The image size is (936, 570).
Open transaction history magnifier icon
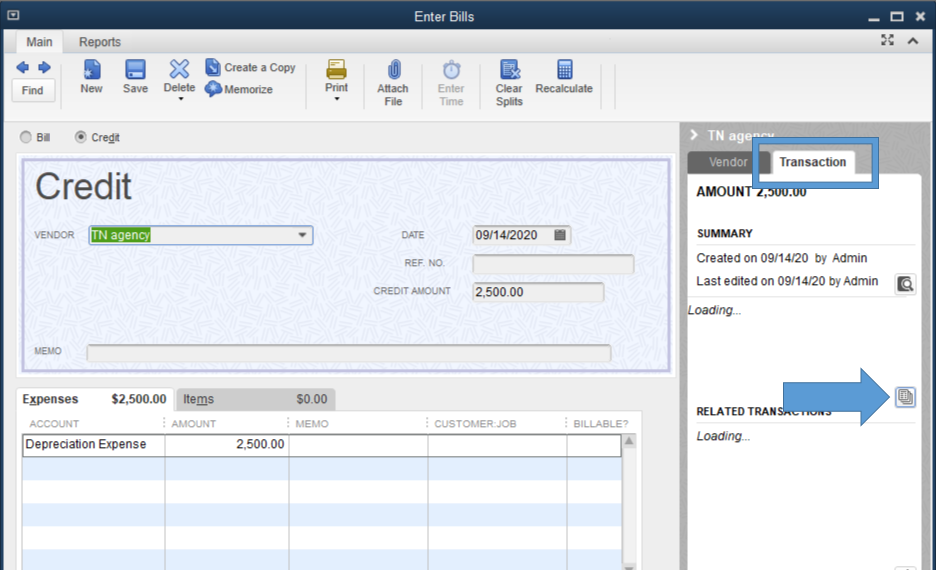tap(905, 284)
